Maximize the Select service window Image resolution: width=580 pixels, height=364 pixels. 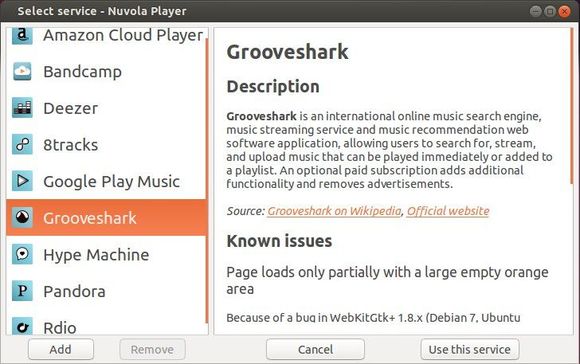(550, 11)
